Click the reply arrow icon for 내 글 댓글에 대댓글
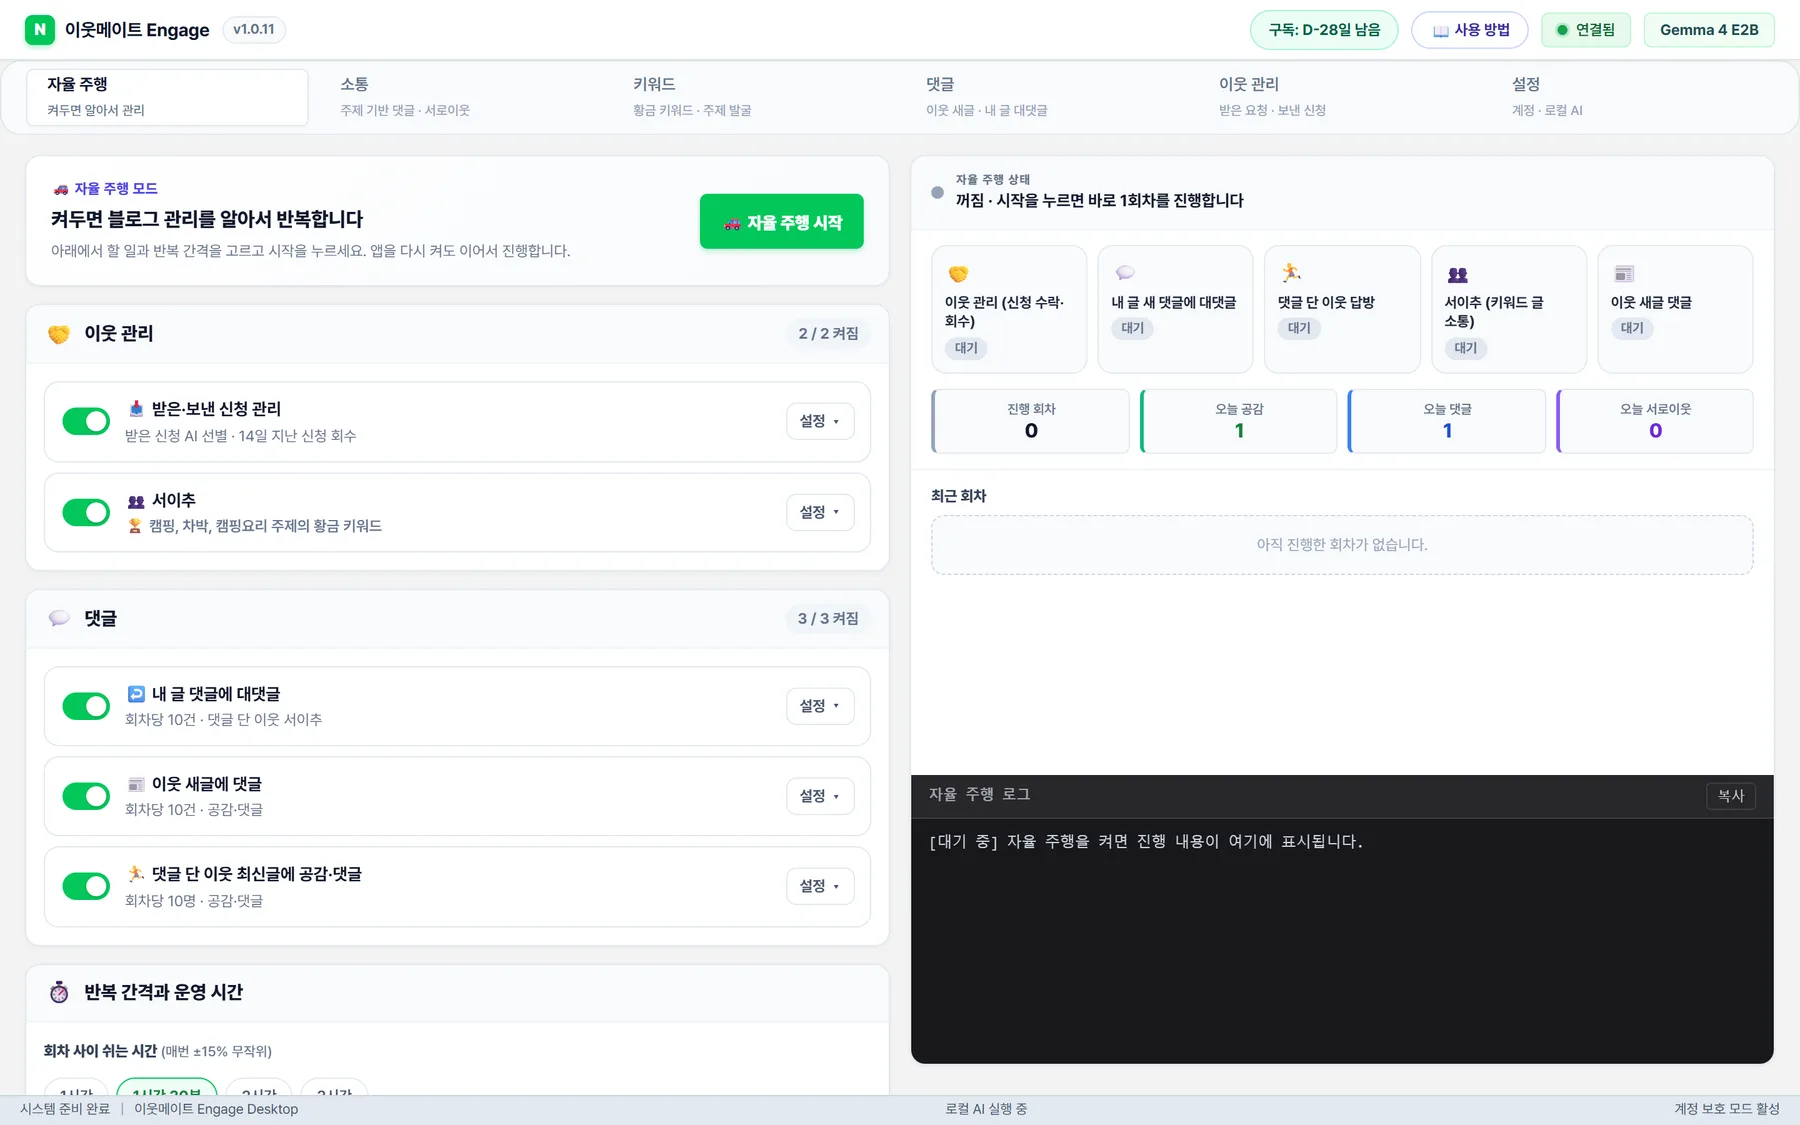This screenshot has width=1800, height=1125. click(x=136, y=694)
